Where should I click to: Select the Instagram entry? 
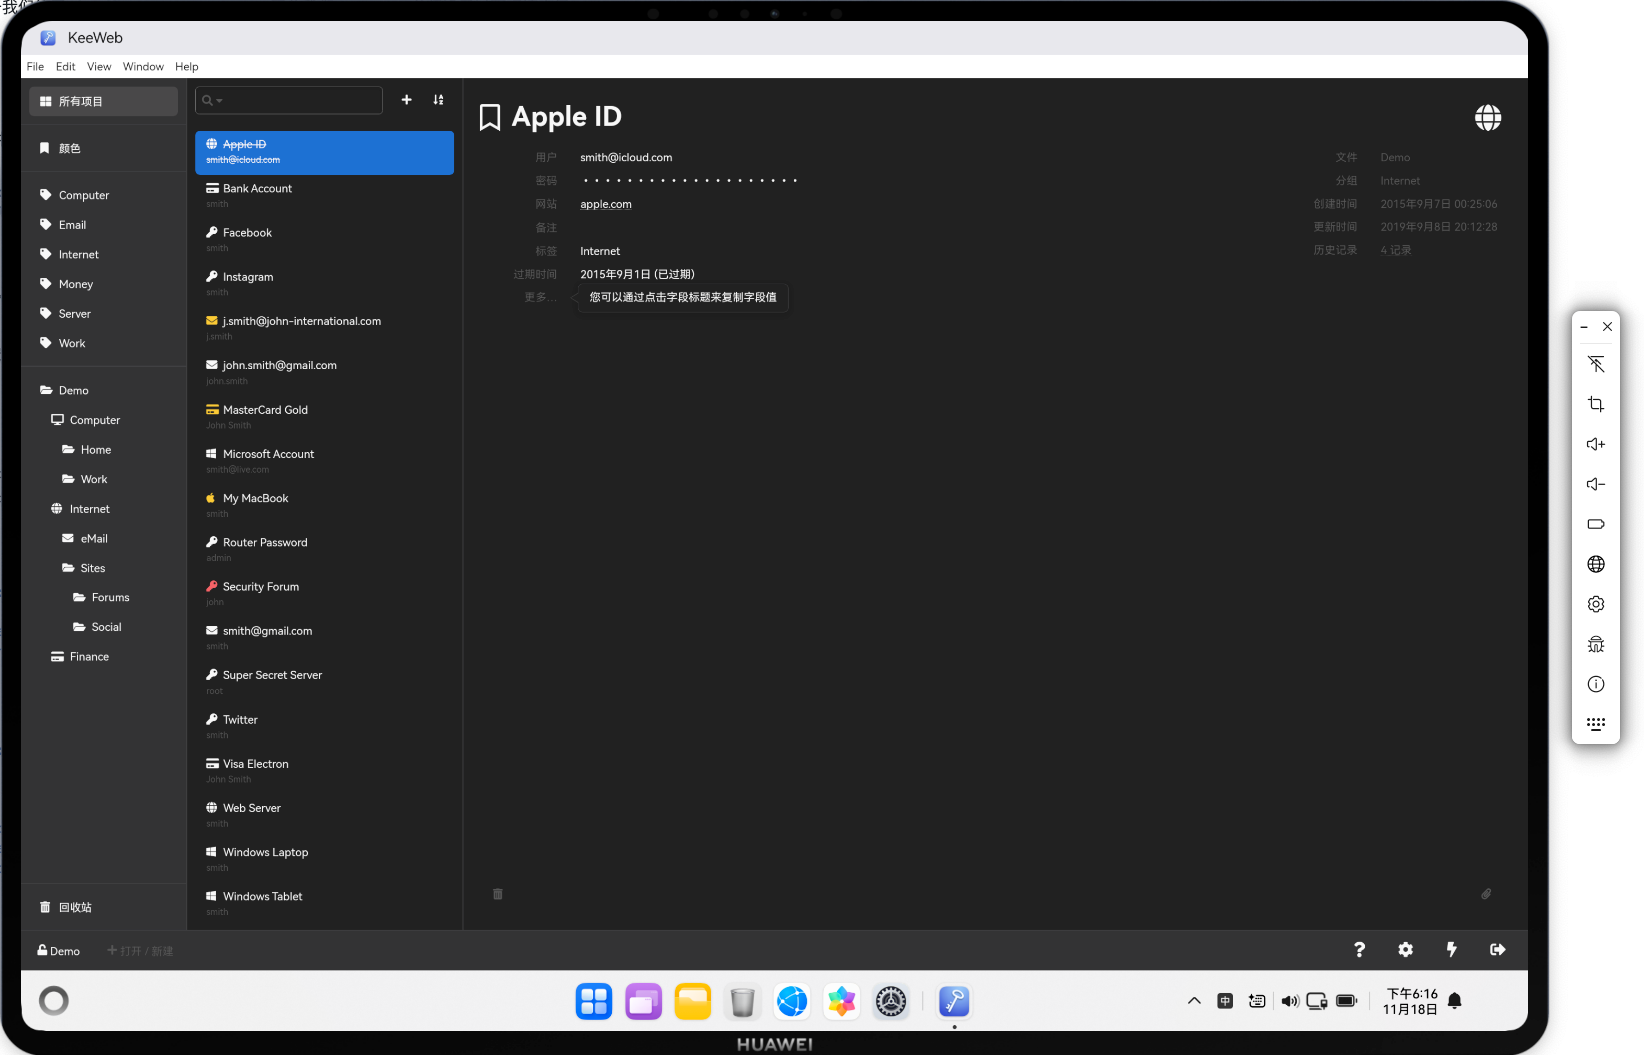click(x=324, y=284)
